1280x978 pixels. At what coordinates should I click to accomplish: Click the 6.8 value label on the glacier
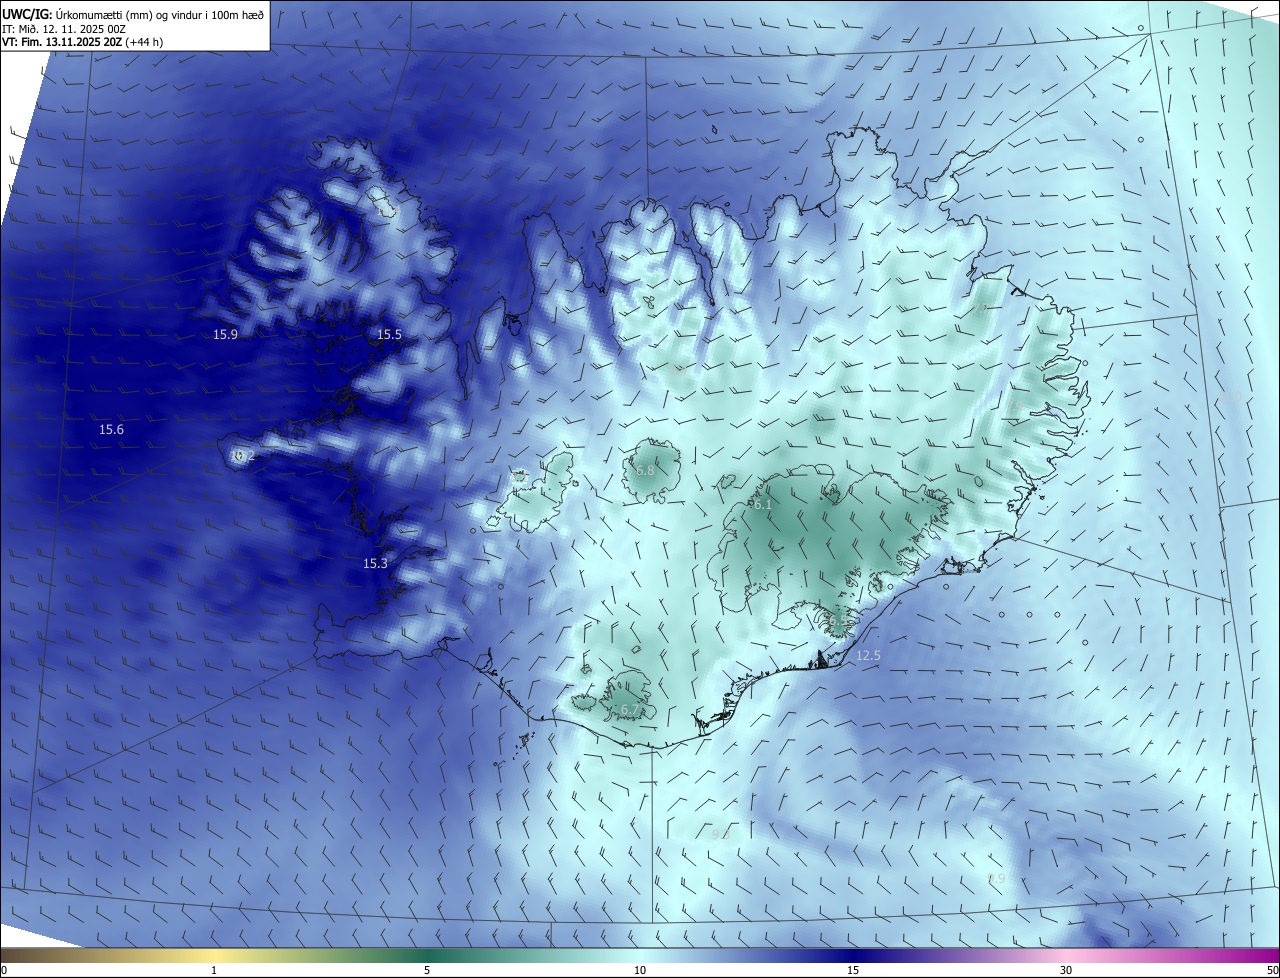pos(645,470)
